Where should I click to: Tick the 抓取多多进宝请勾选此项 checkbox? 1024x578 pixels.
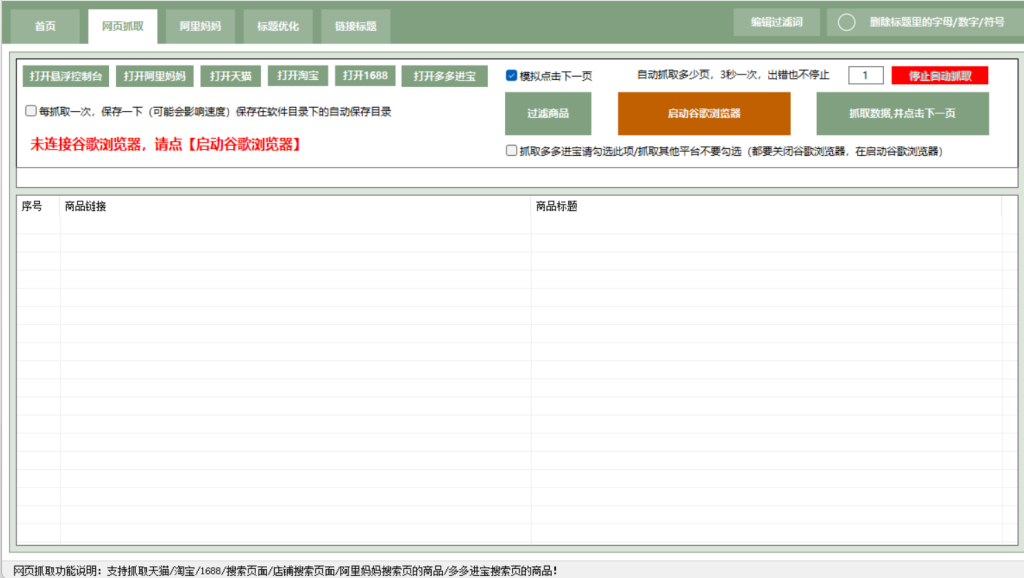tap(512, 151)
